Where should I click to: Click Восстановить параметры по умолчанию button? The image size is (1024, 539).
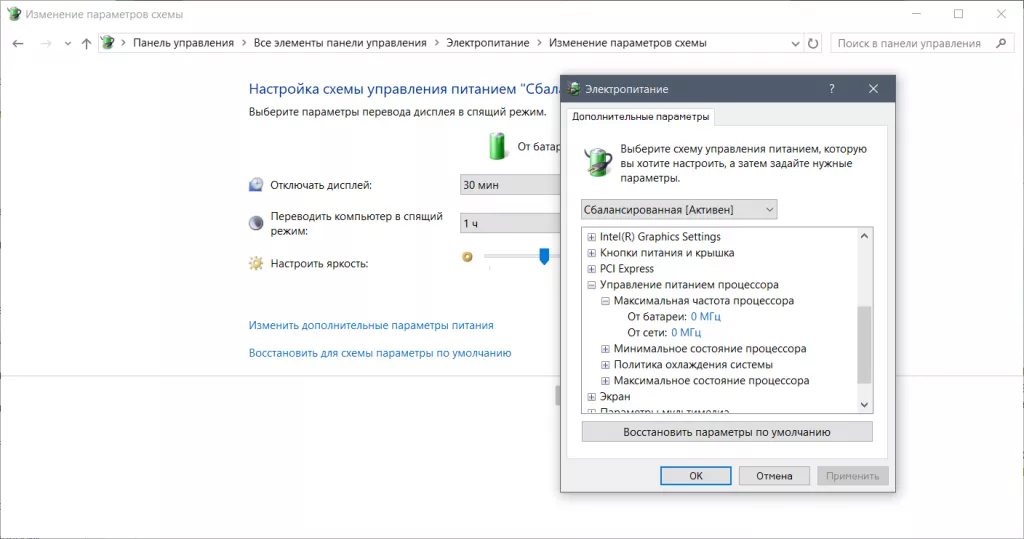click(727, 432)
